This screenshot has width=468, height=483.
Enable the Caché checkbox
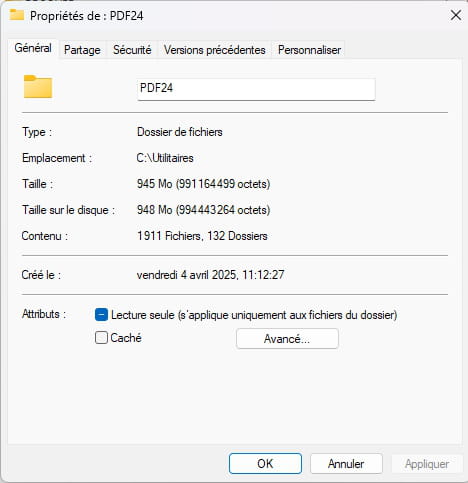(101, 338)
